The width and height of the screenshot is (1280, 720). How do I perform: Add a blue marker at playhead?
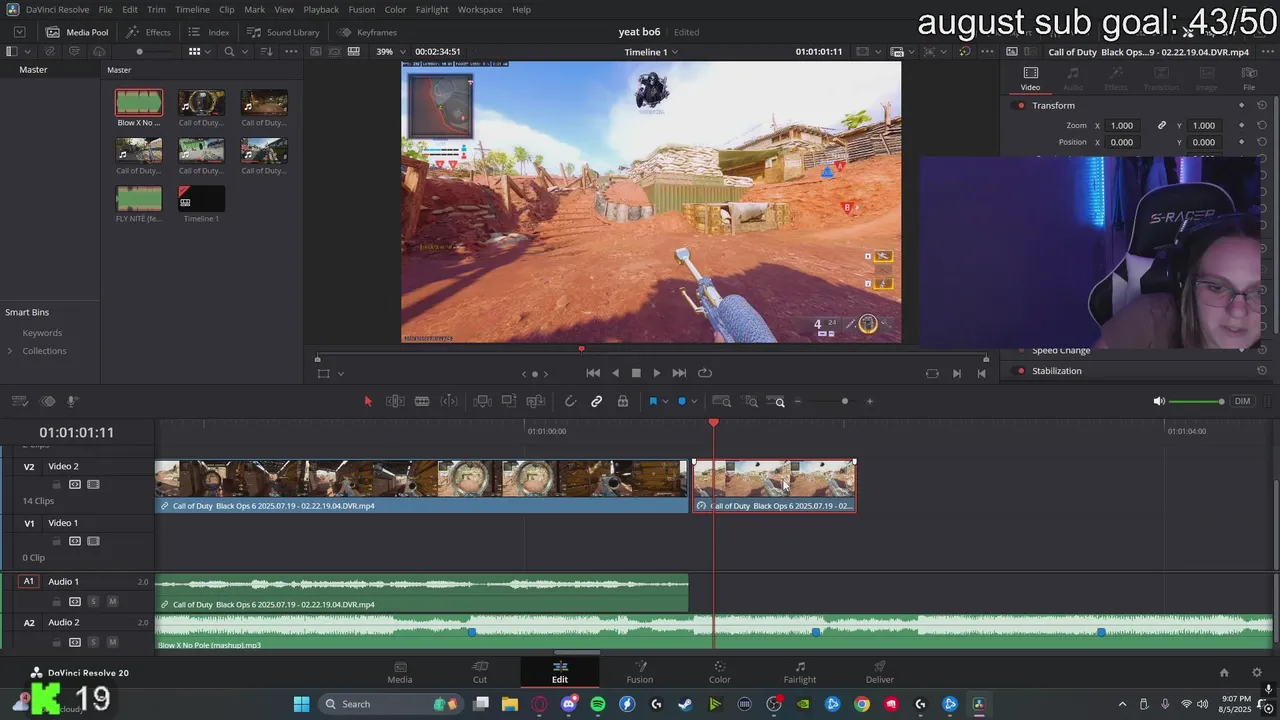pos(682,401)
